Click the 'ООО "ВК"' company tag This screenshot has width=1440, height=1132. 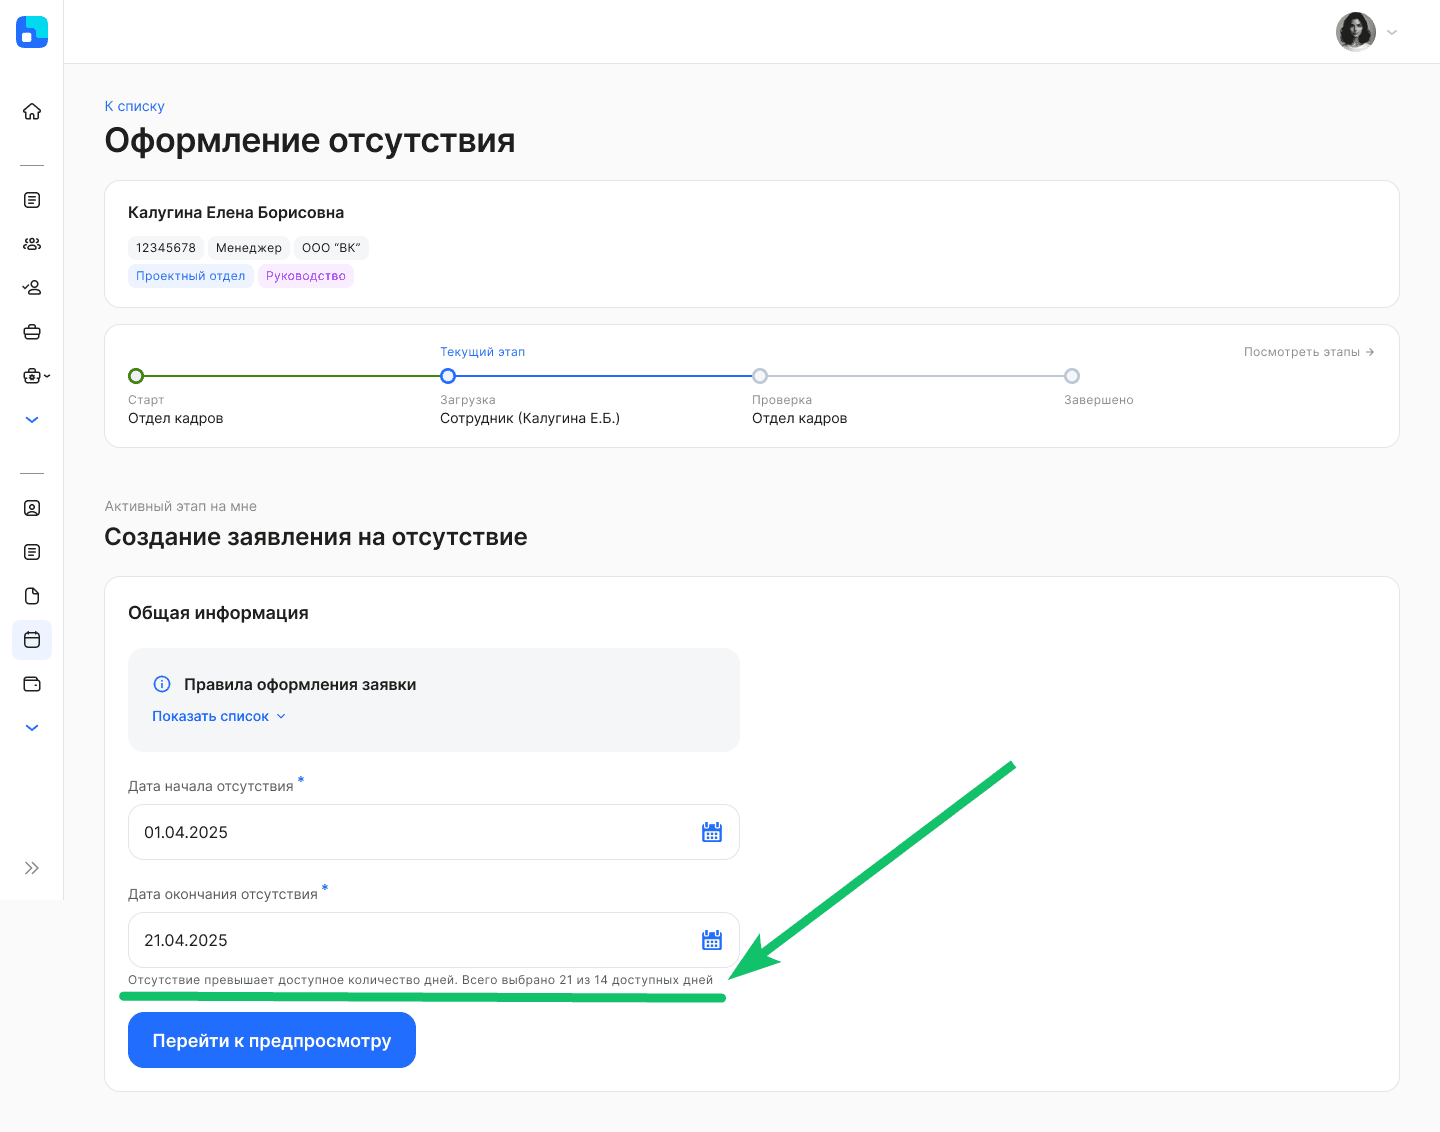point(331,248)
